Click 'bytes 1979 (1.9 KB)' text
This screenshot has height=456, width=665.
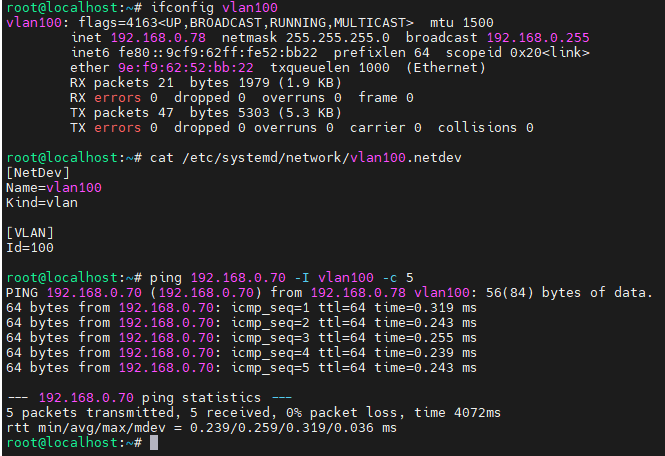coord(265,83)
